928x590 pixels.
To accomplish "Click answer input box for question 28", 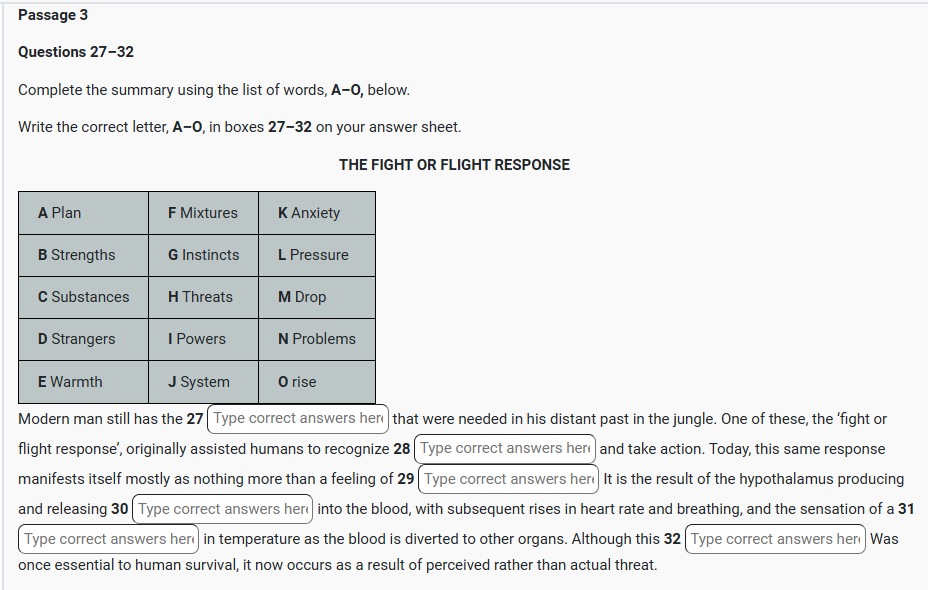I will pos(505,449).
